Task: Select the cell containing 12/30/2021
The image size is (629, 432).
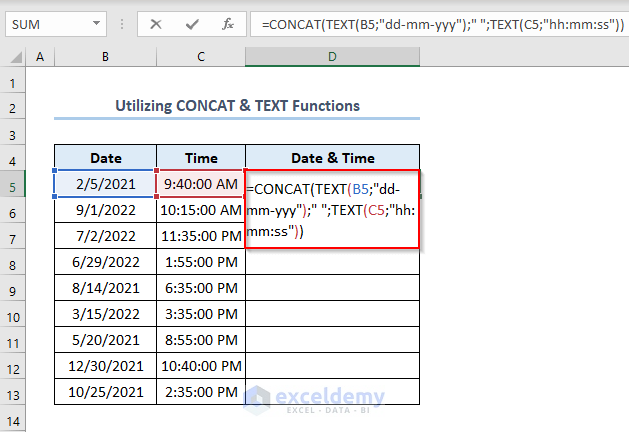Action: tap(104, 368)
